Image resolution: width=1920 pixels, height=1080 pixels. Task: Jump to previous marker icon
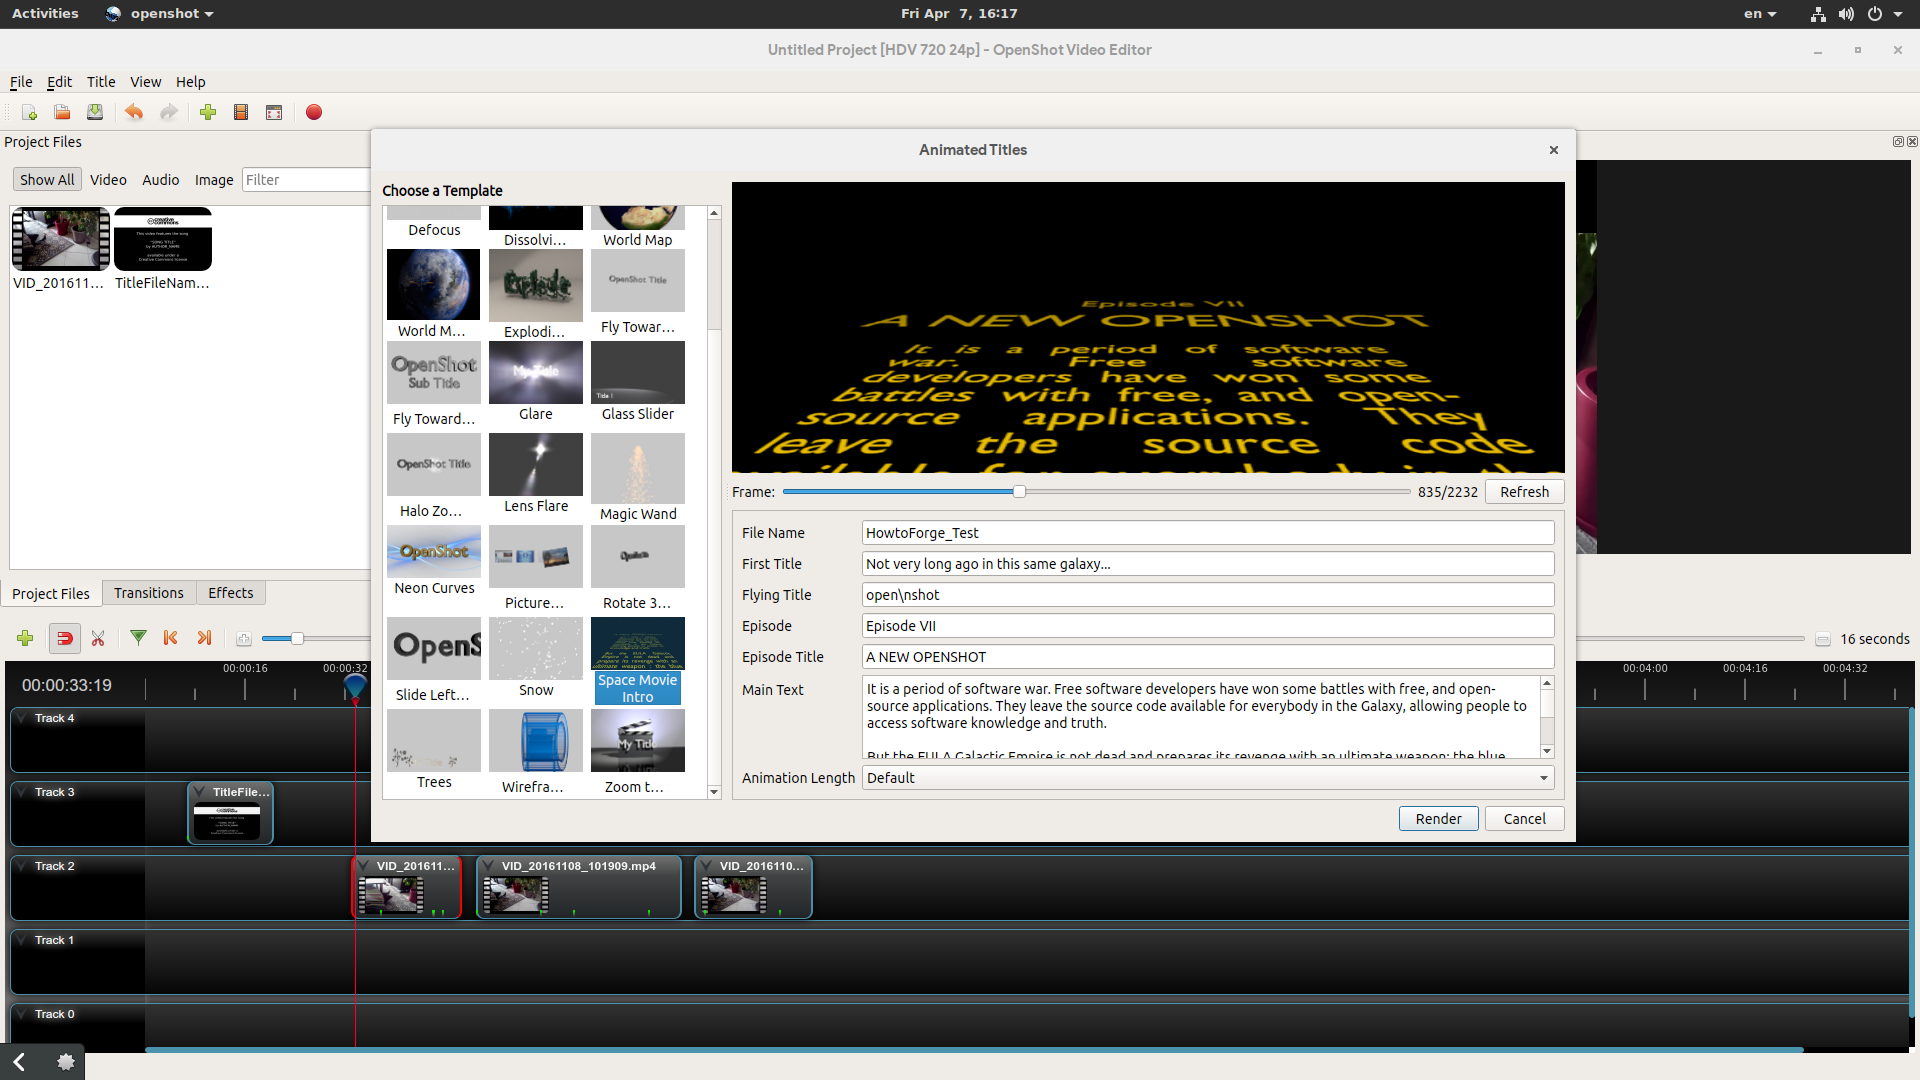171,638
